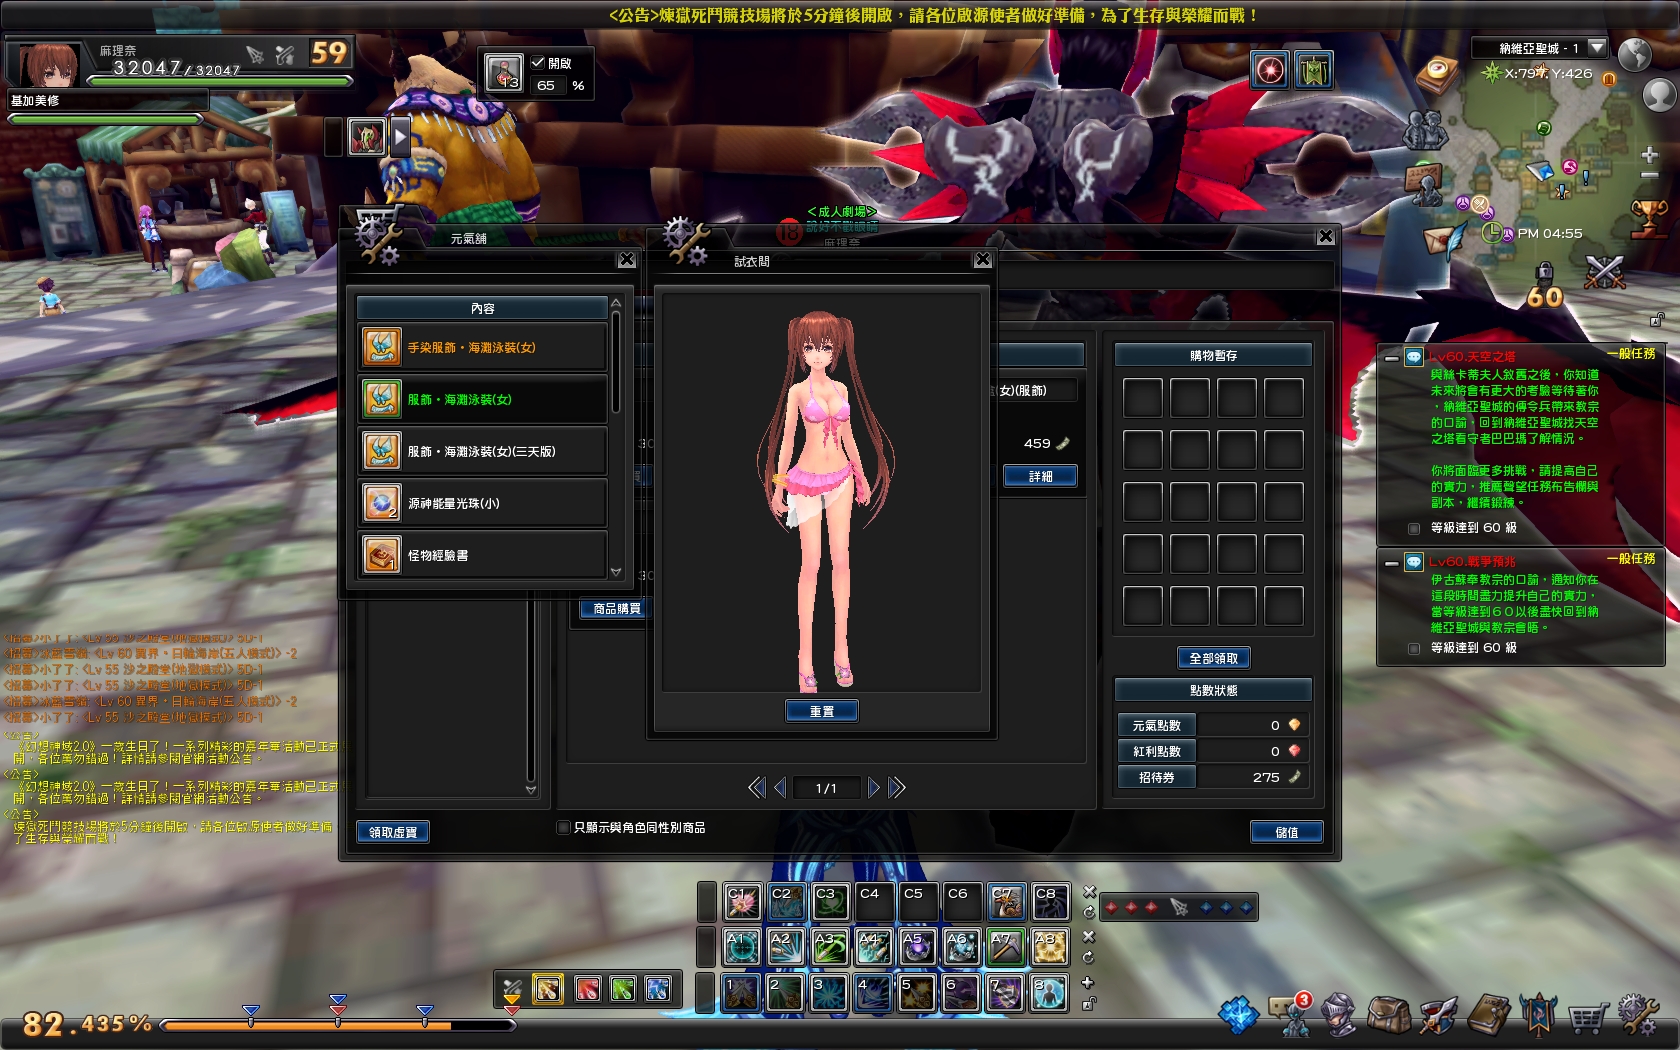Viewport: 1680px width, 1050px height.
Task: Select the 內容 tab in the shop window
Action: [483, 307]
